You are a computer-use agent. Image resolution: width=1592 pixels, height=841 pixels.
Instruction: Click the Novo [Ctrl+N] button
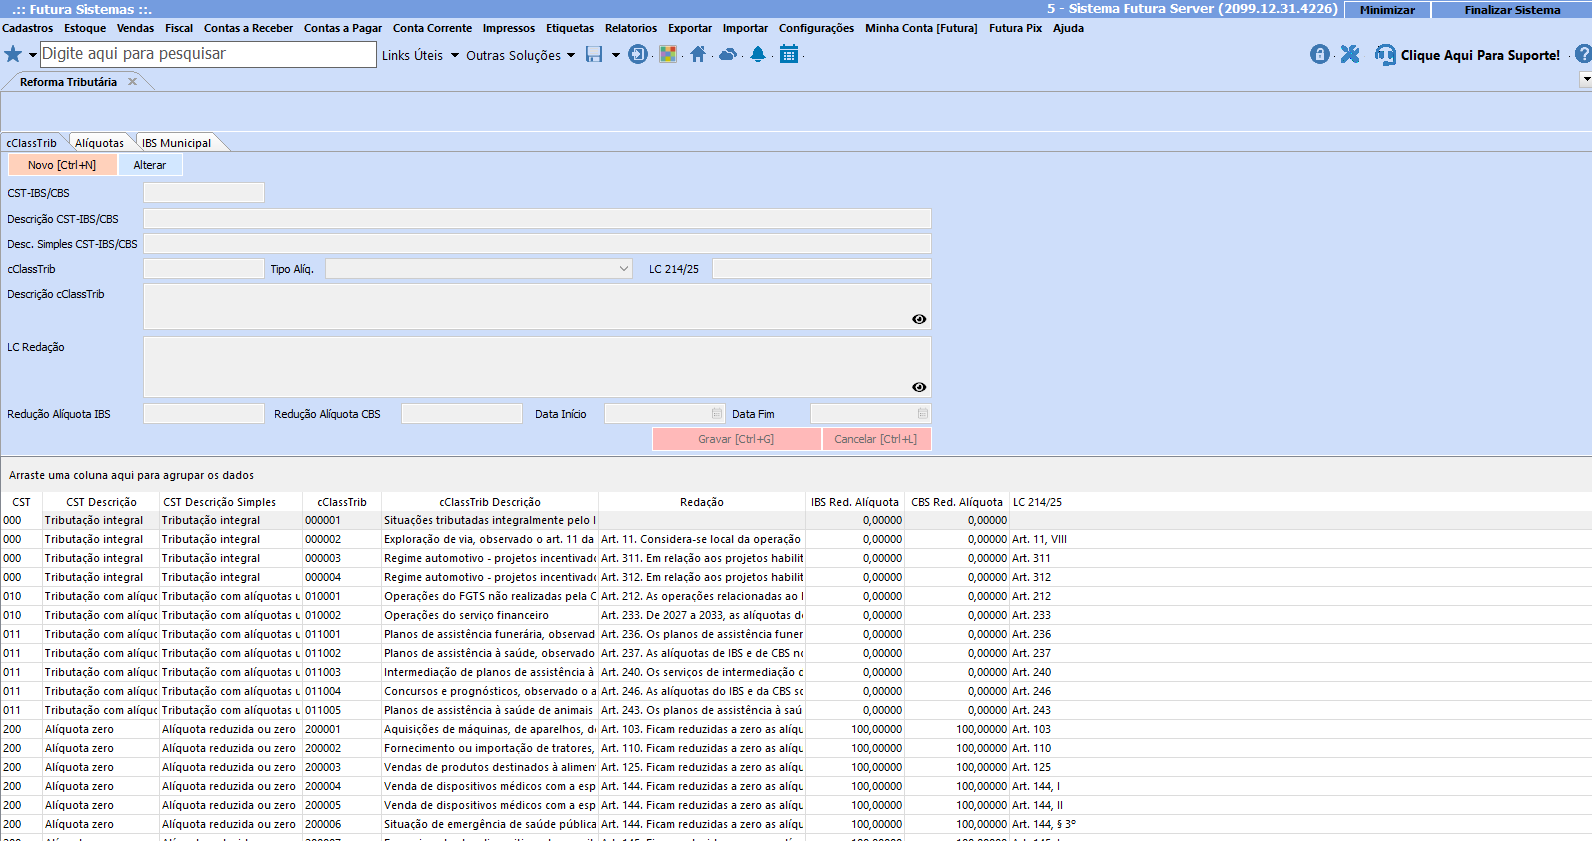point(62,165)
